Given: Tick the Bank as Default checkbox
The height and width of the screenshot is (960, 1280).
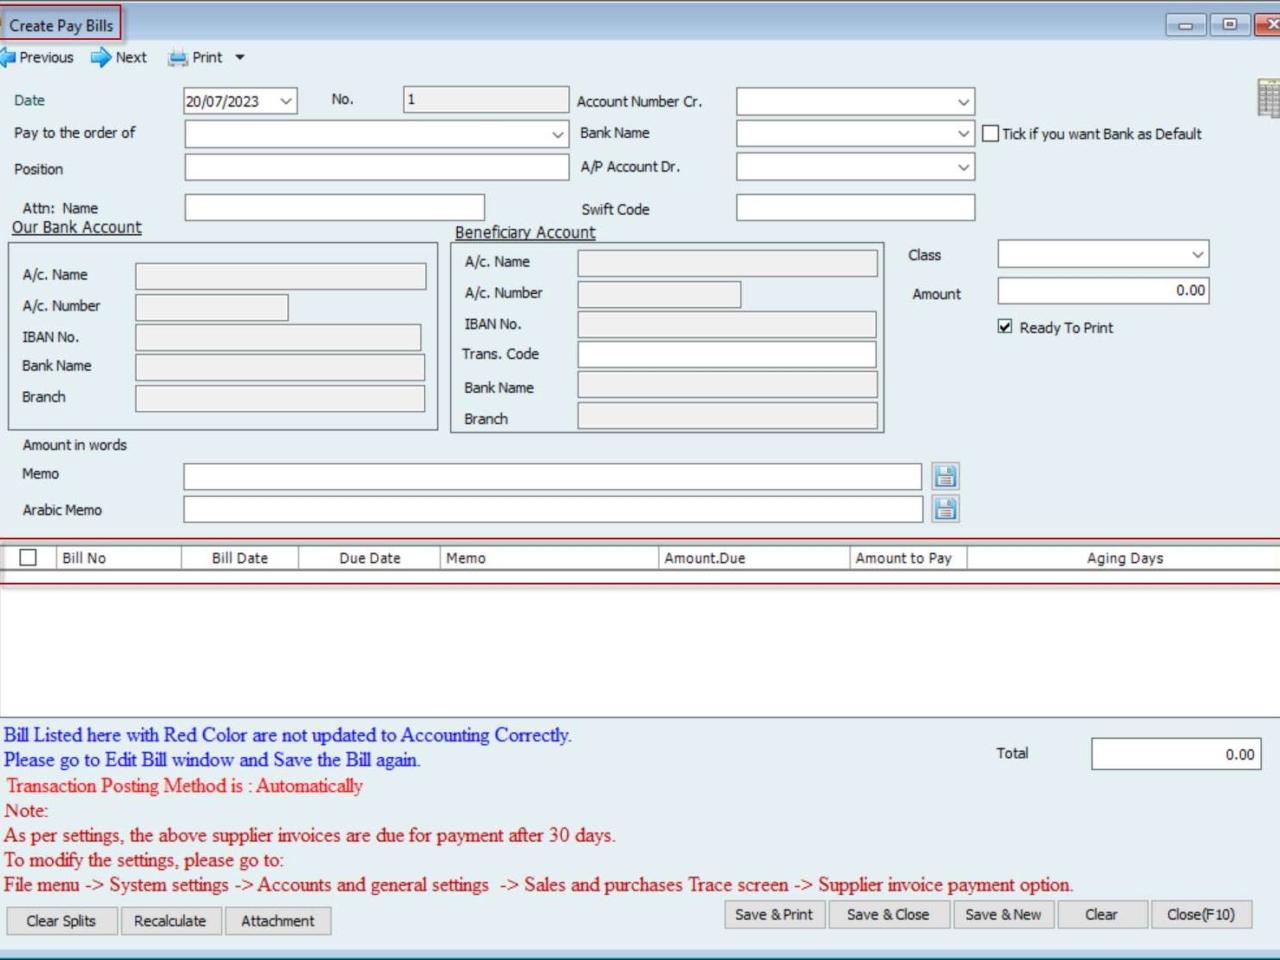Looking at the screenshot, I should pos(991,134).
